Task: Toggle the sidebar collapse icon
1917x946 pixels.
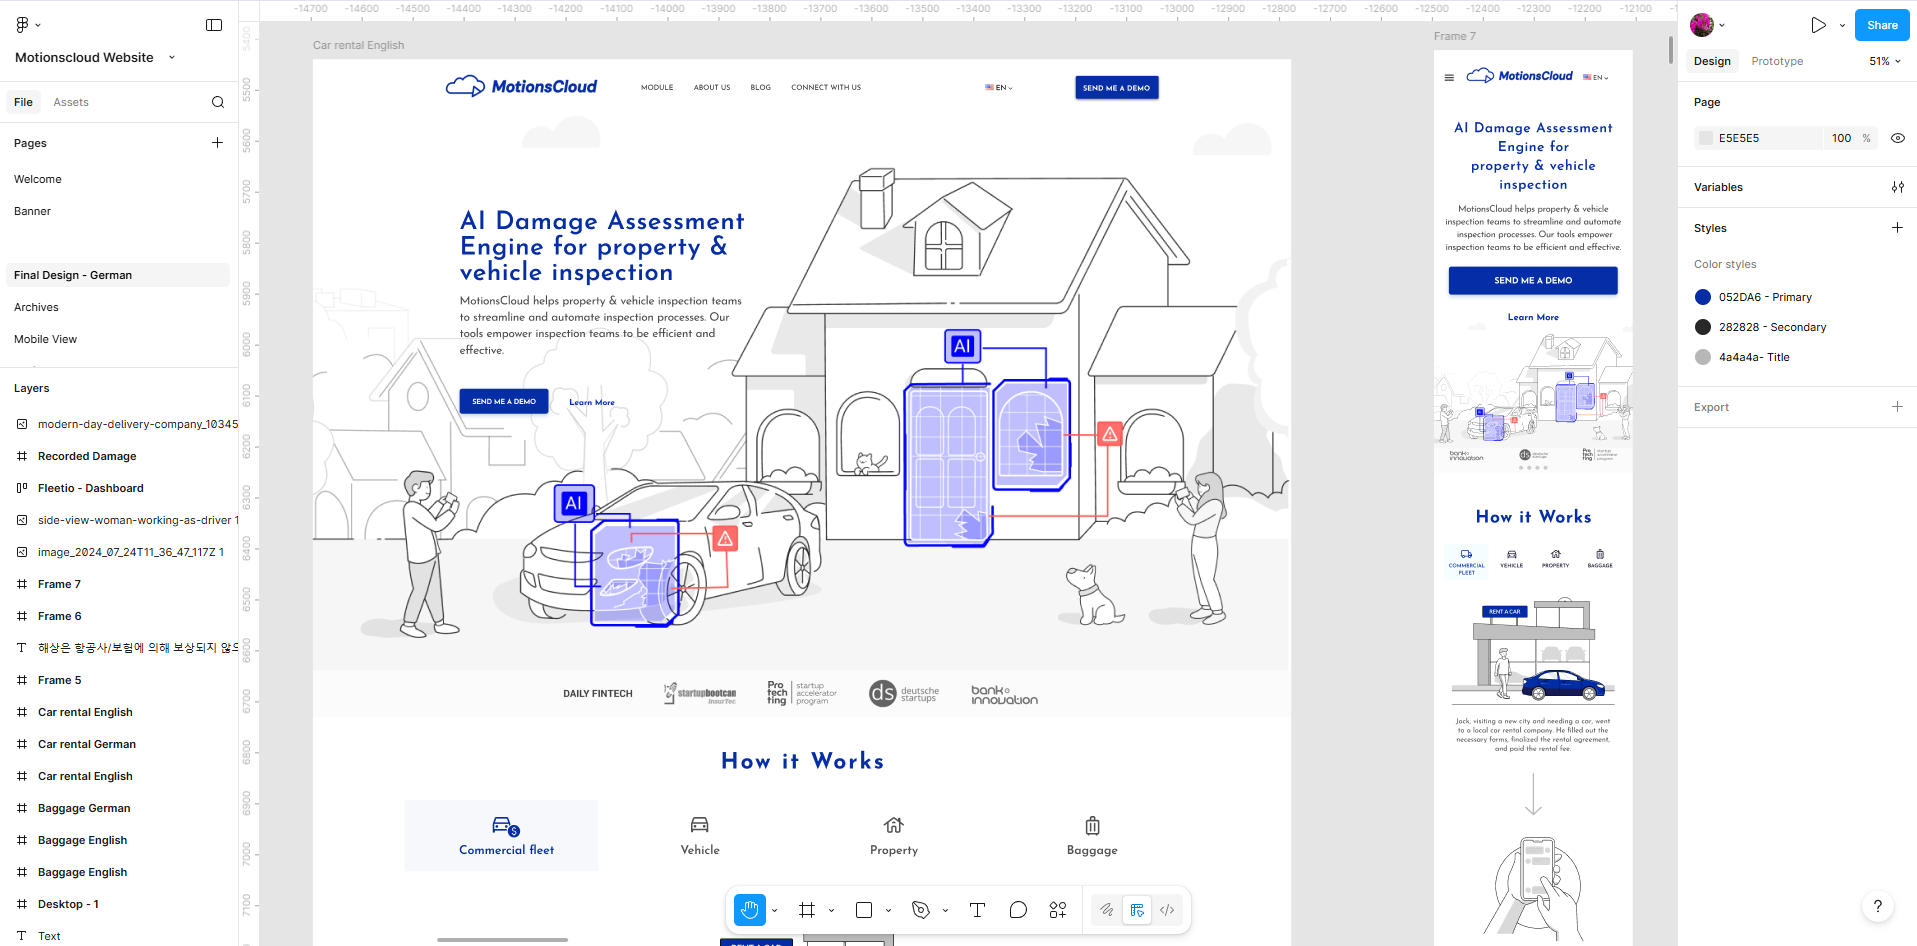Action: tap(214, 25)
